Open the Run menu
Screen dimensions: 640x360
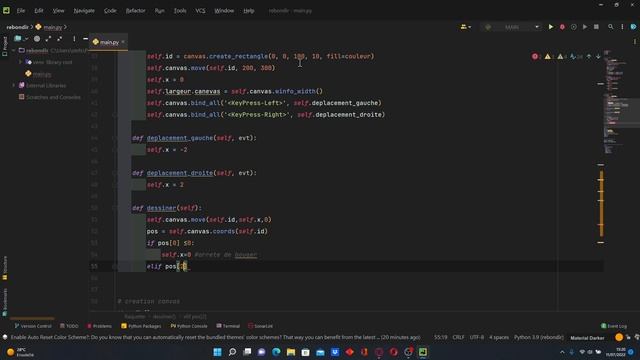160,11
